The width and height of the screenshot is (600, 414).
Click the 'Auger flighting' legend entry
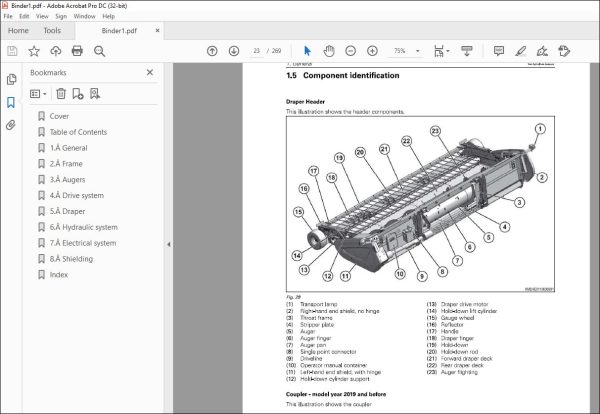pos(459,372)
